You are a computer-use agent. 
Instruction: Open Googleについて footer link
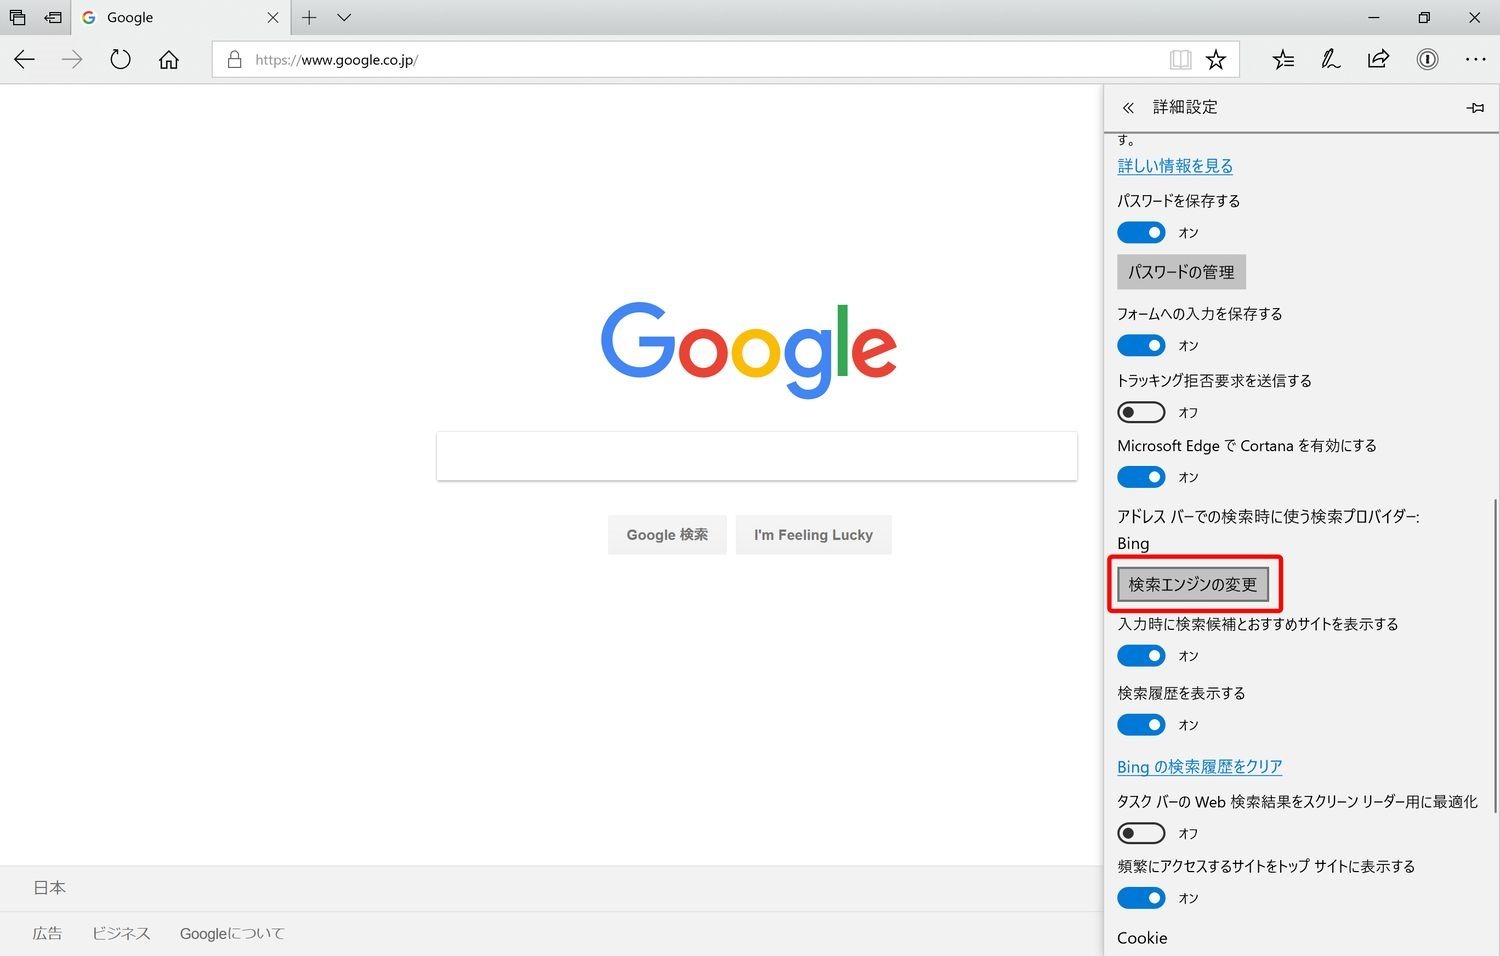tap(232, 933)
